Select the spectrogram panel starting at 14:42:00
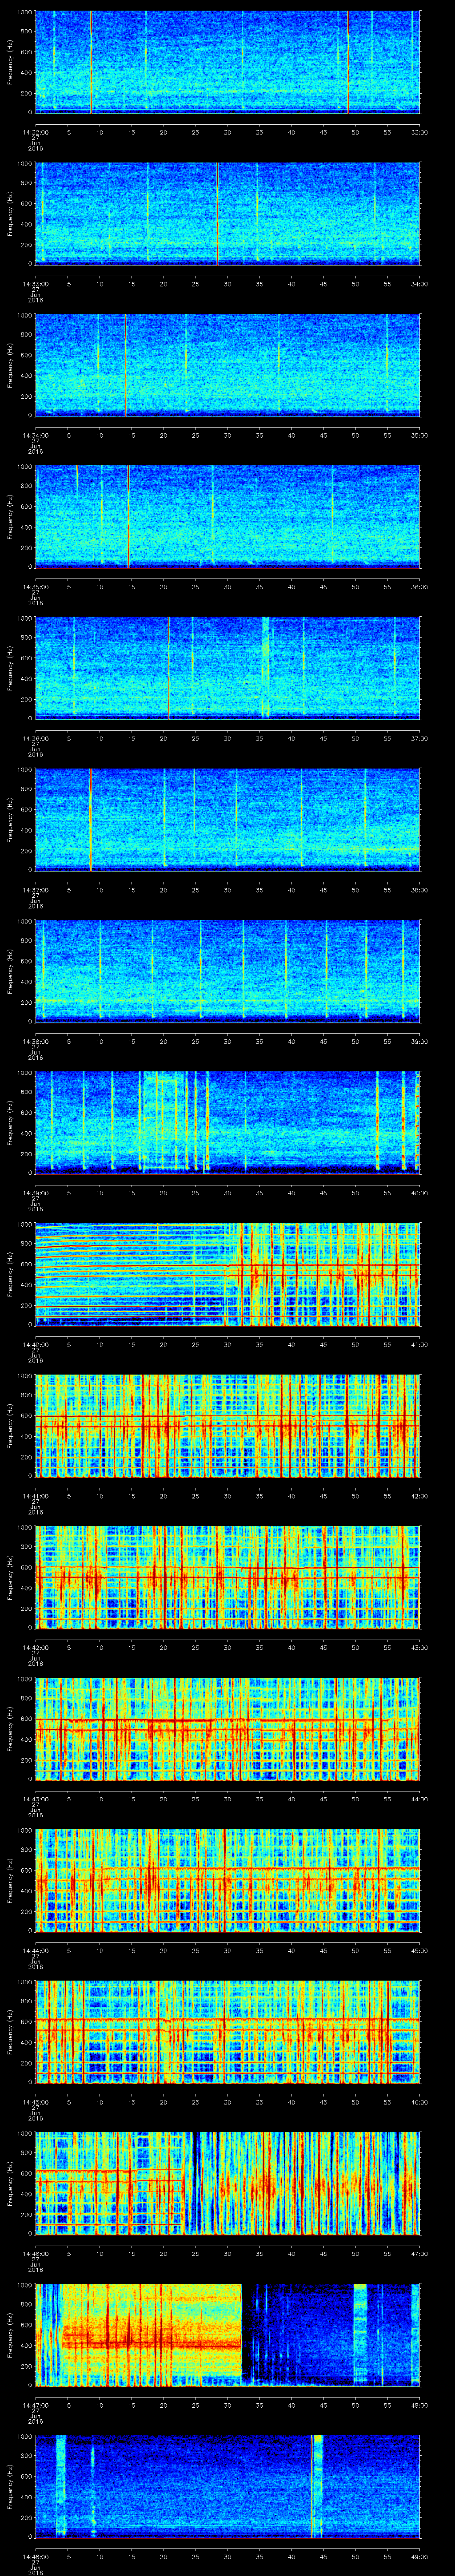 [228, 1577]
